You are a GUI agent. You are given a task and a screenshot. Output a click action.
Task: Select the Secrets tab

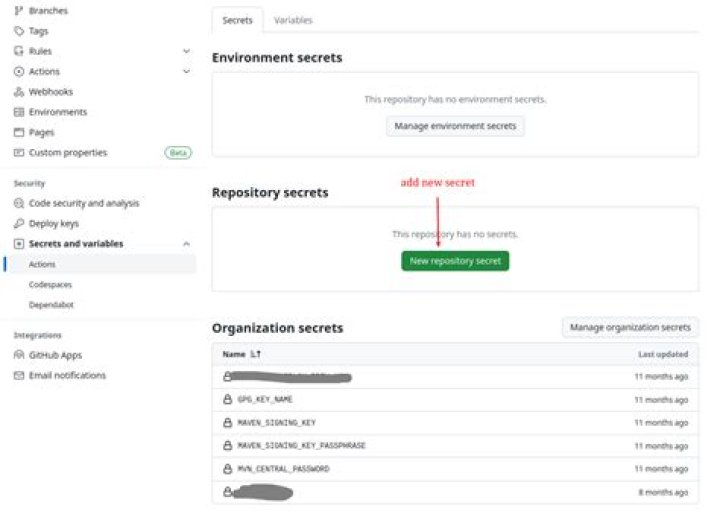click(x=238, y=20)
